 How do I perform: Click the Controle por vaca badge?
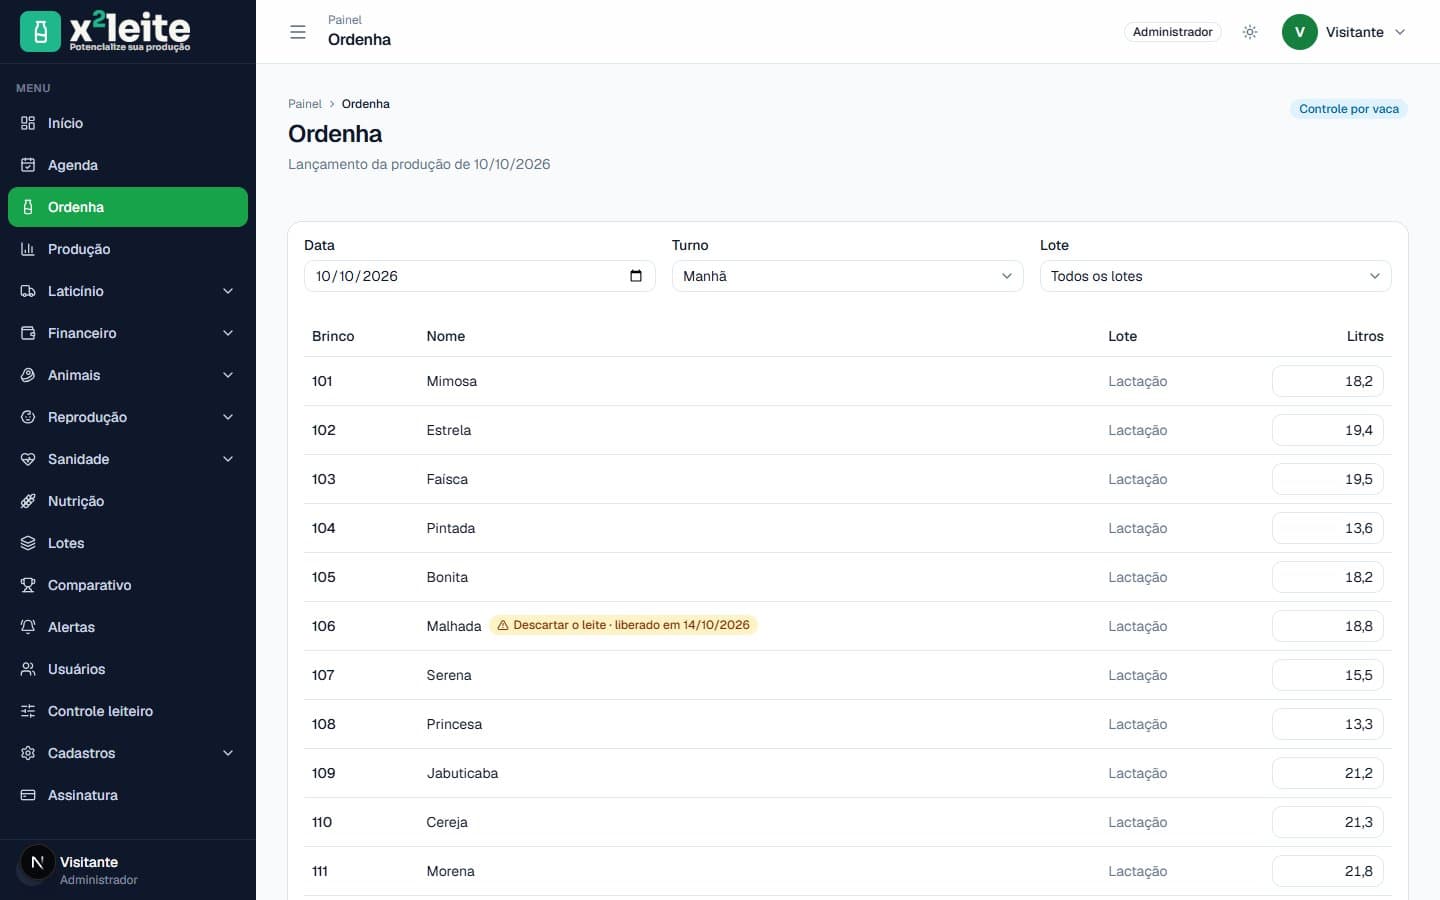[x=1349, y=109]
